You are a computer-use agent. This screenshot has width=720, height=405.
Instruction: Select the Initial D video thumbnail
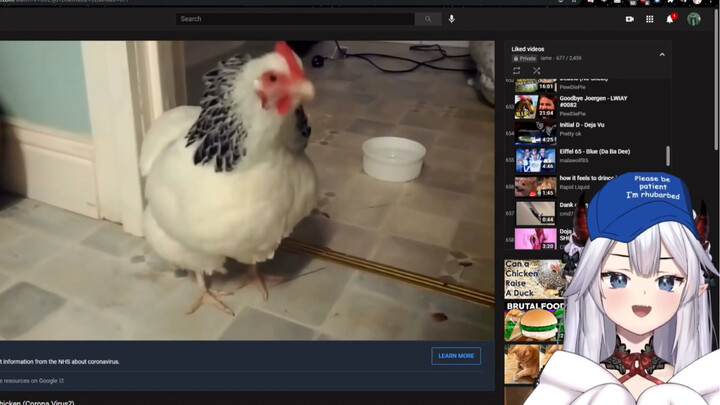point(535,133)
